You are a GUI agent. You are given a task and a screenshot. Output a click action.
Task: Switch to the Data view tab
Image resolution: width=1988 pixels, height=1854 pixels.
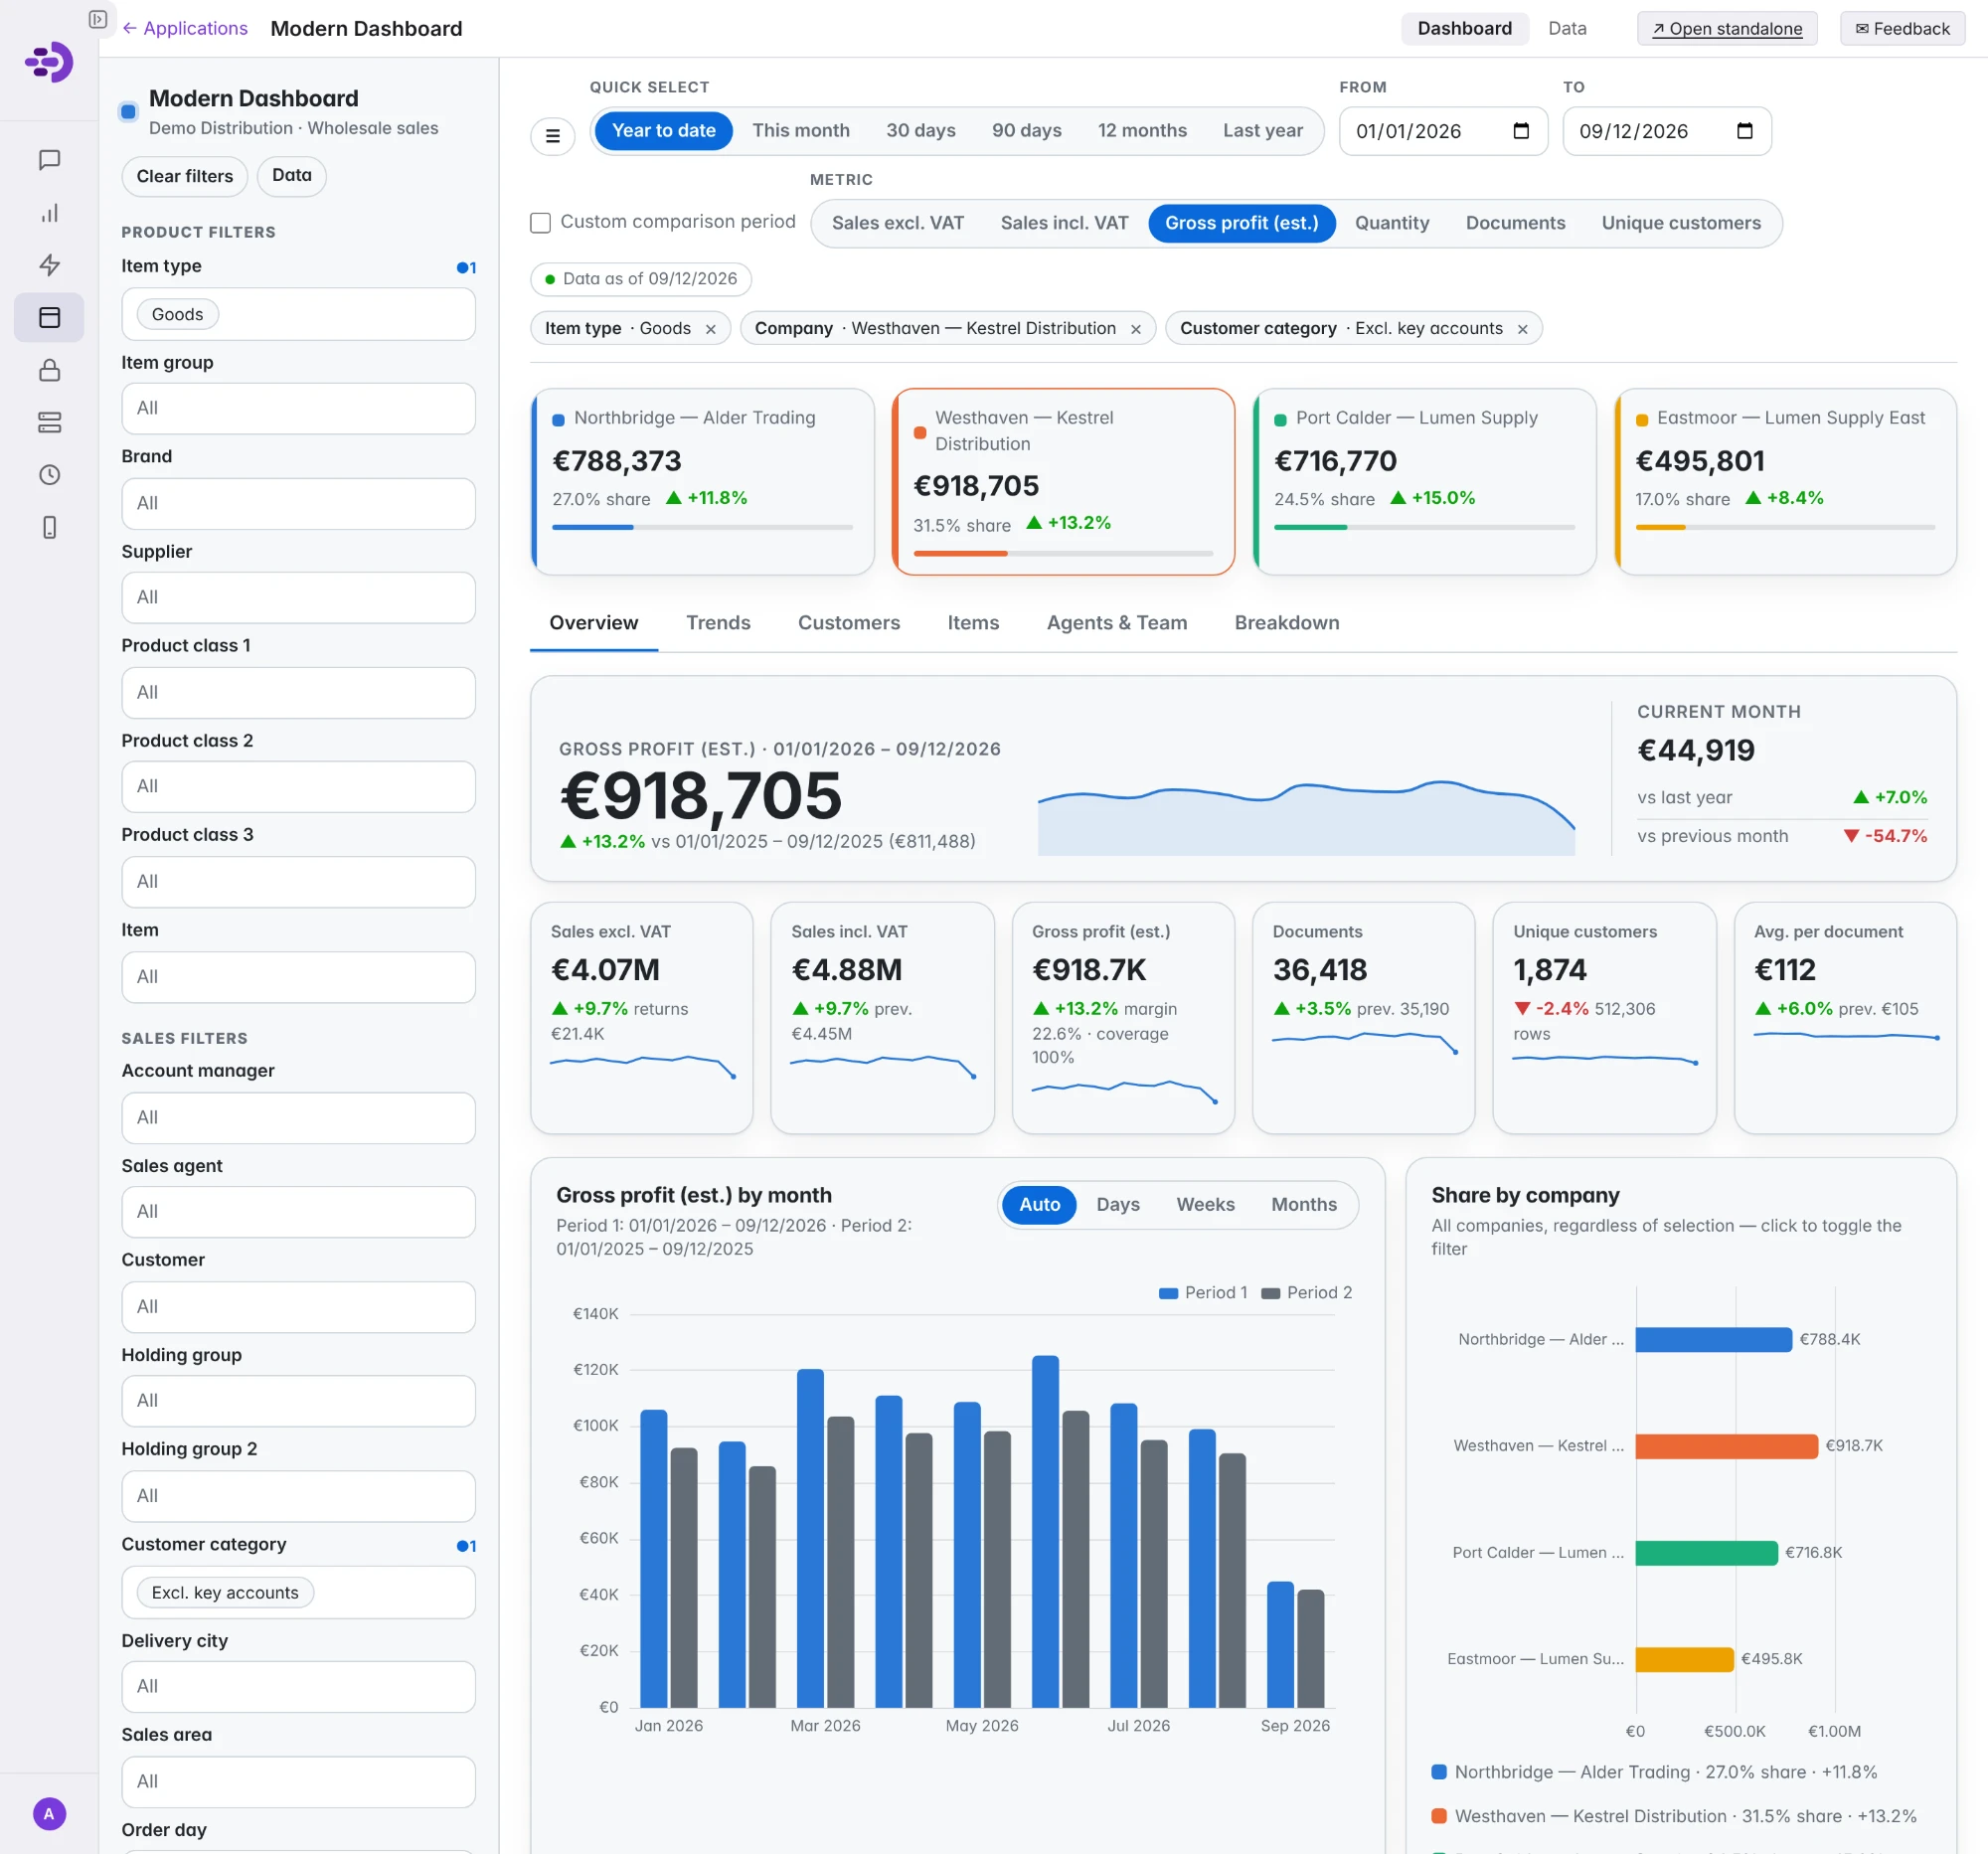point(1567,28)
